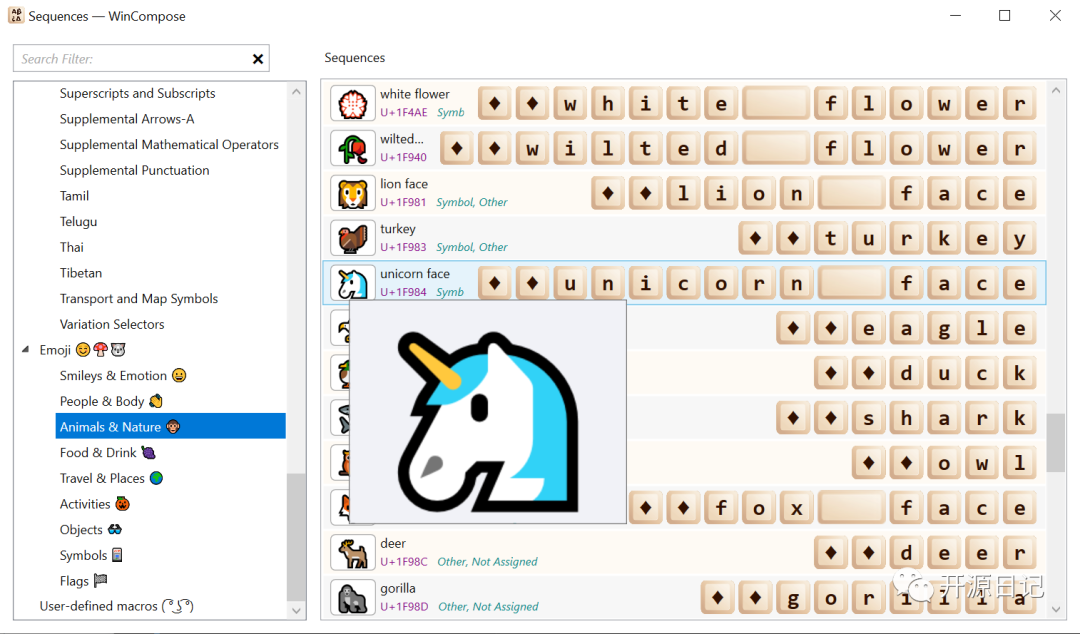
Task: Click scroll-up arrow of sequences list
Action: [1056, 90]
